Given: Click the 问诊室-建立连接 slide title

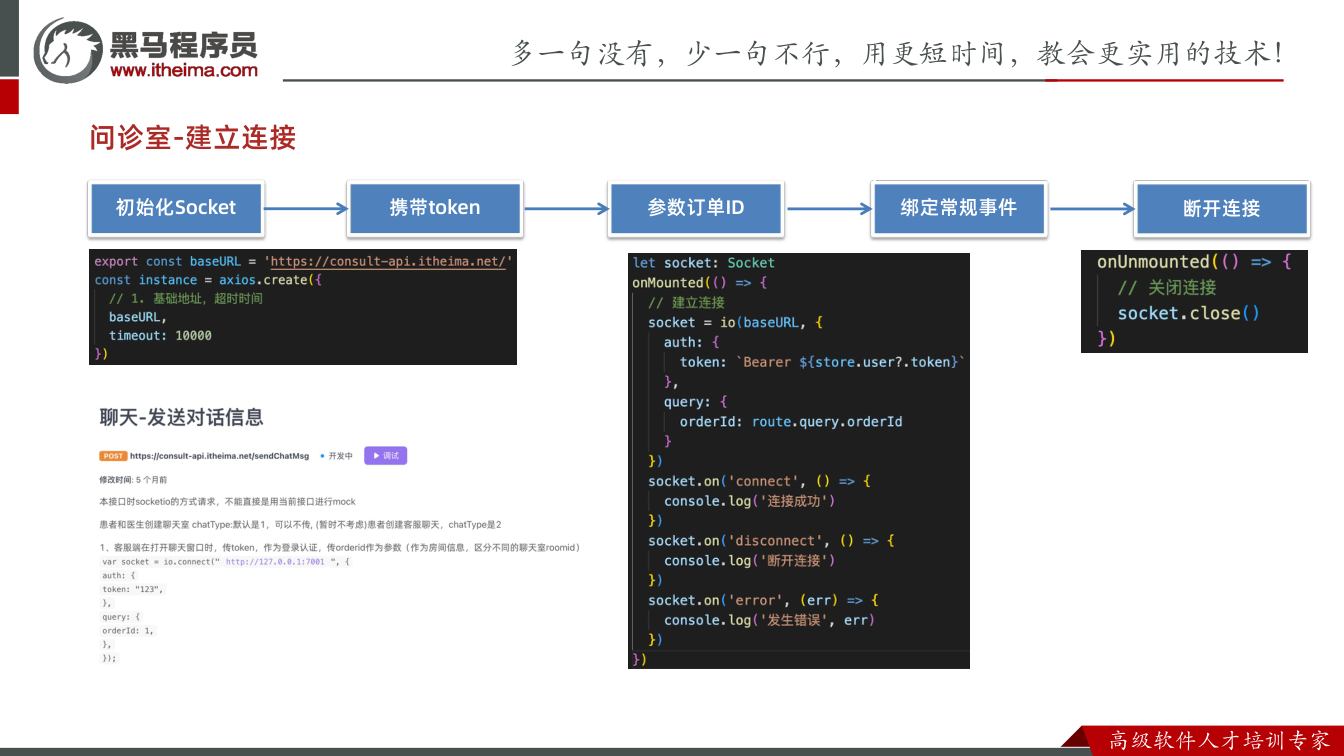Looking at the screenshot, I should [193, 137].
